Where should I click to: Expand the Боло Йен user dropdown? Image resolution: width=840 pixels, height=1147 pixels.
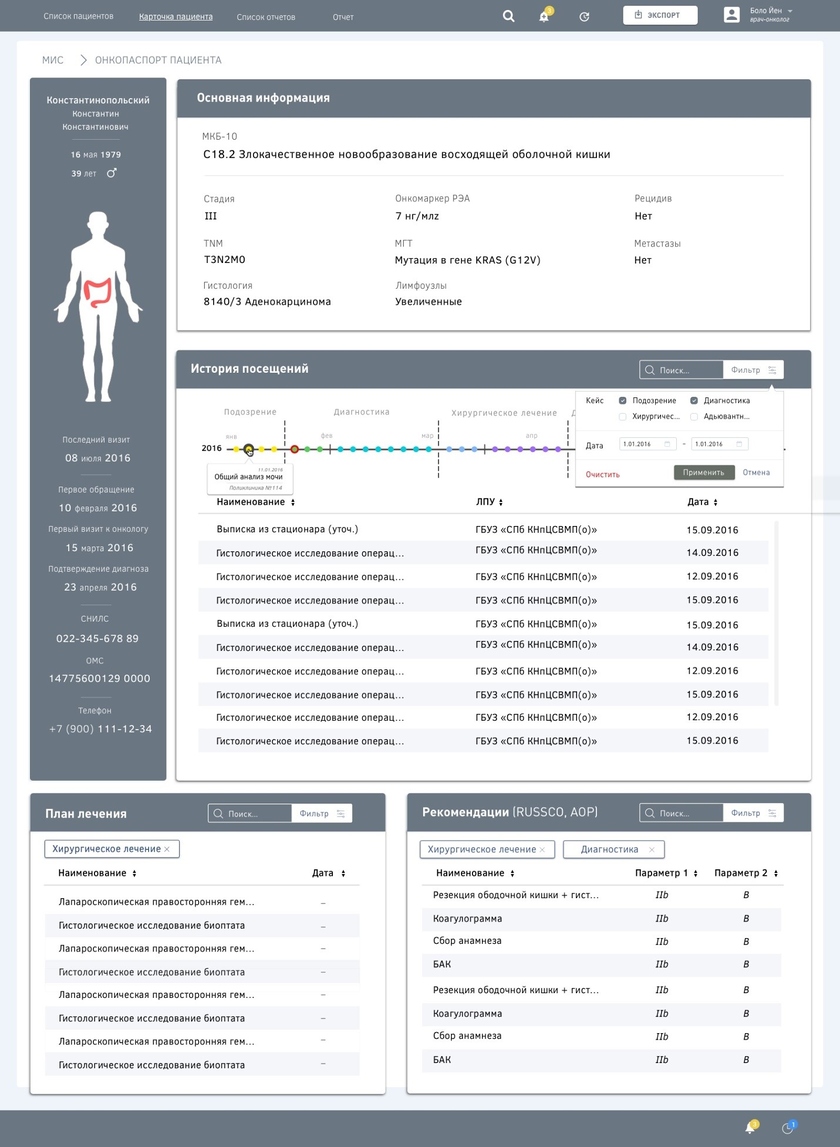[x=790, y=11]
